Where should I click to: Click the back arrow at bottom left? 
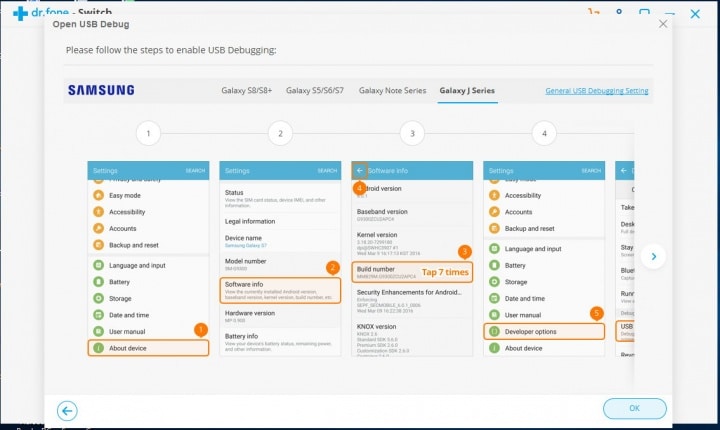pos(67,410)
